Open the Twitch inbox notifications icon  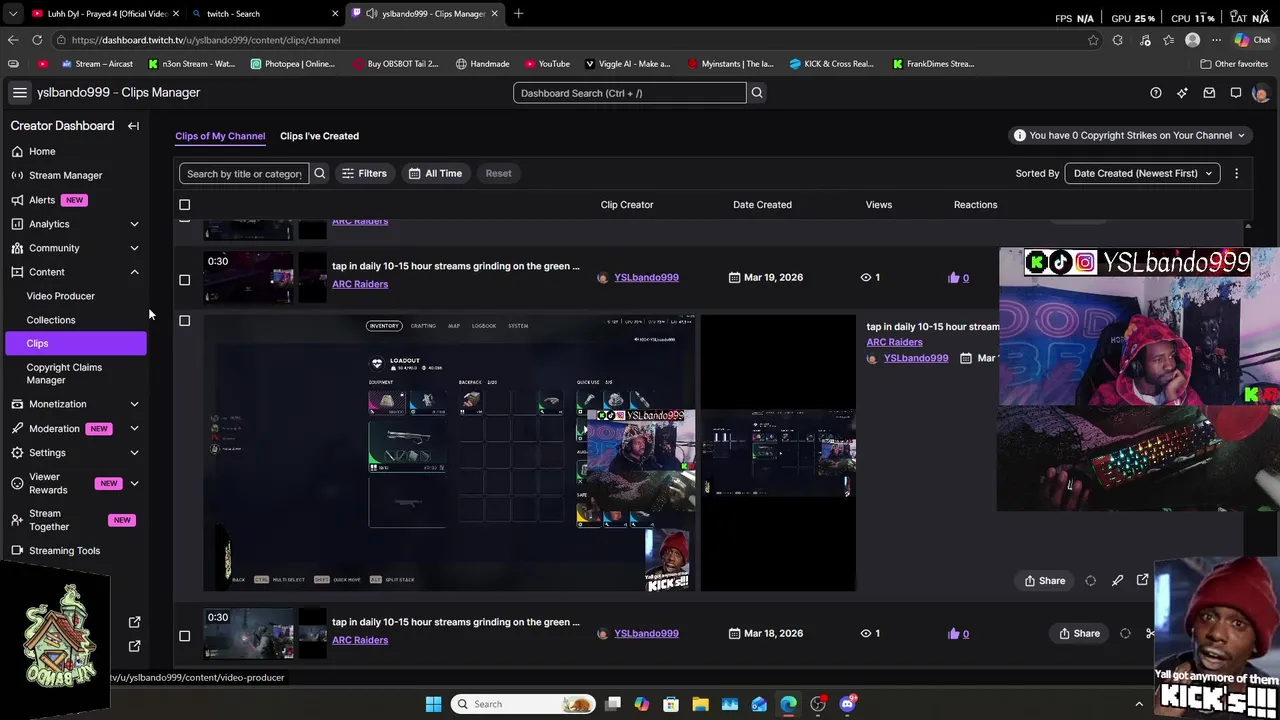point(1209,93)
